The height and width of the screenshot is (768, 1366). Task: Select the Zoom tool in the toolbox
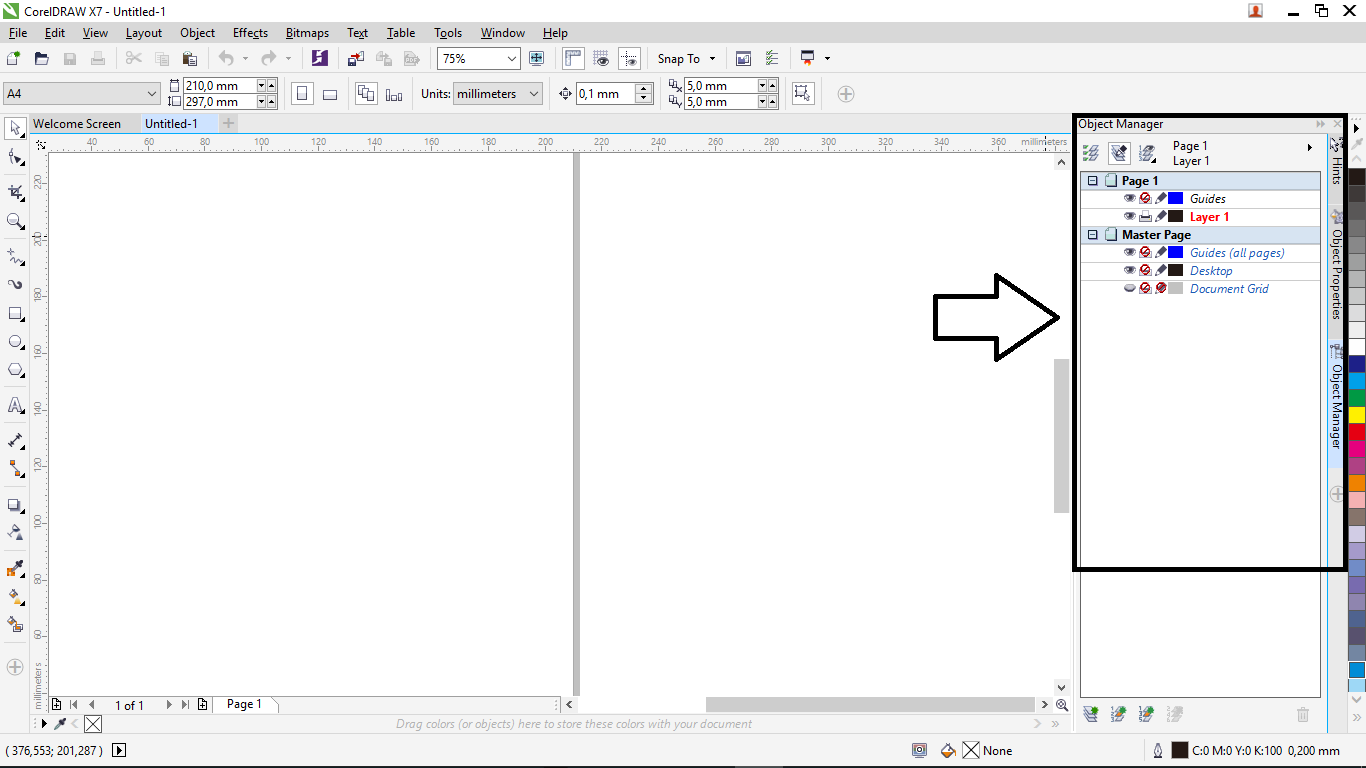click(x=14, y=218)
